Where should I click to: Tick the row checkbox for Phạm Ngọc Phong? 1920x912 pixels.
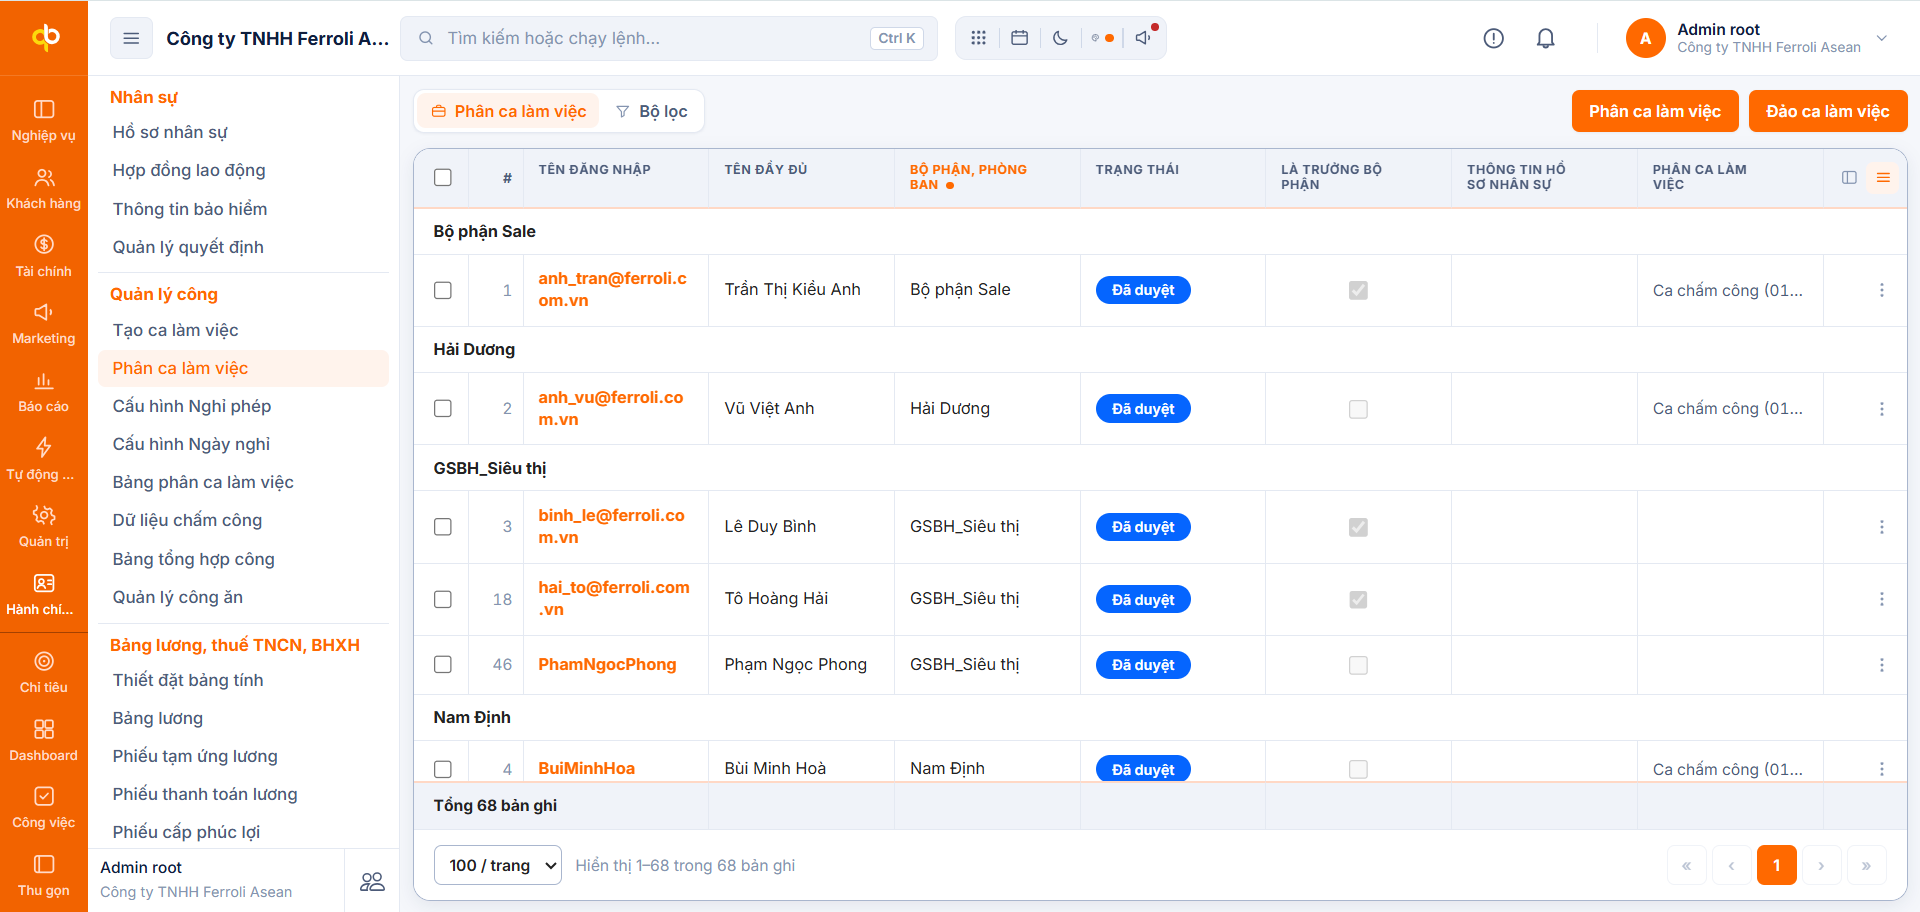(x=443, y=665)
